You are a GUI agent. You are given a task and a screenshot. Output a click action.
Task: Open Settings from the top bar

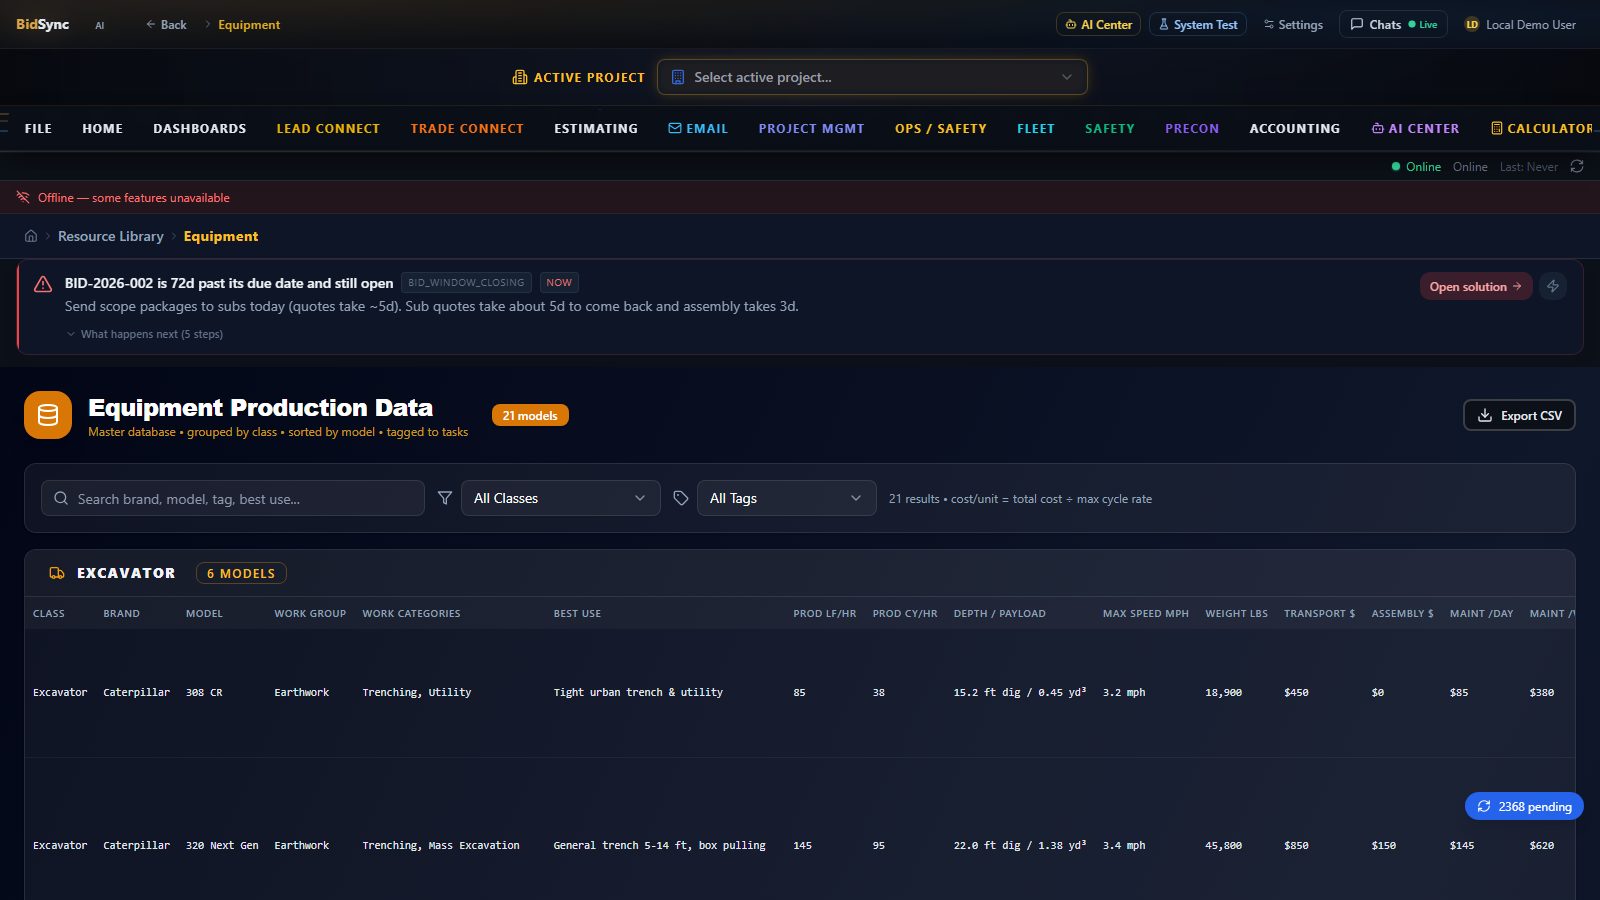pyautogui.click(x=1293, y=24)
